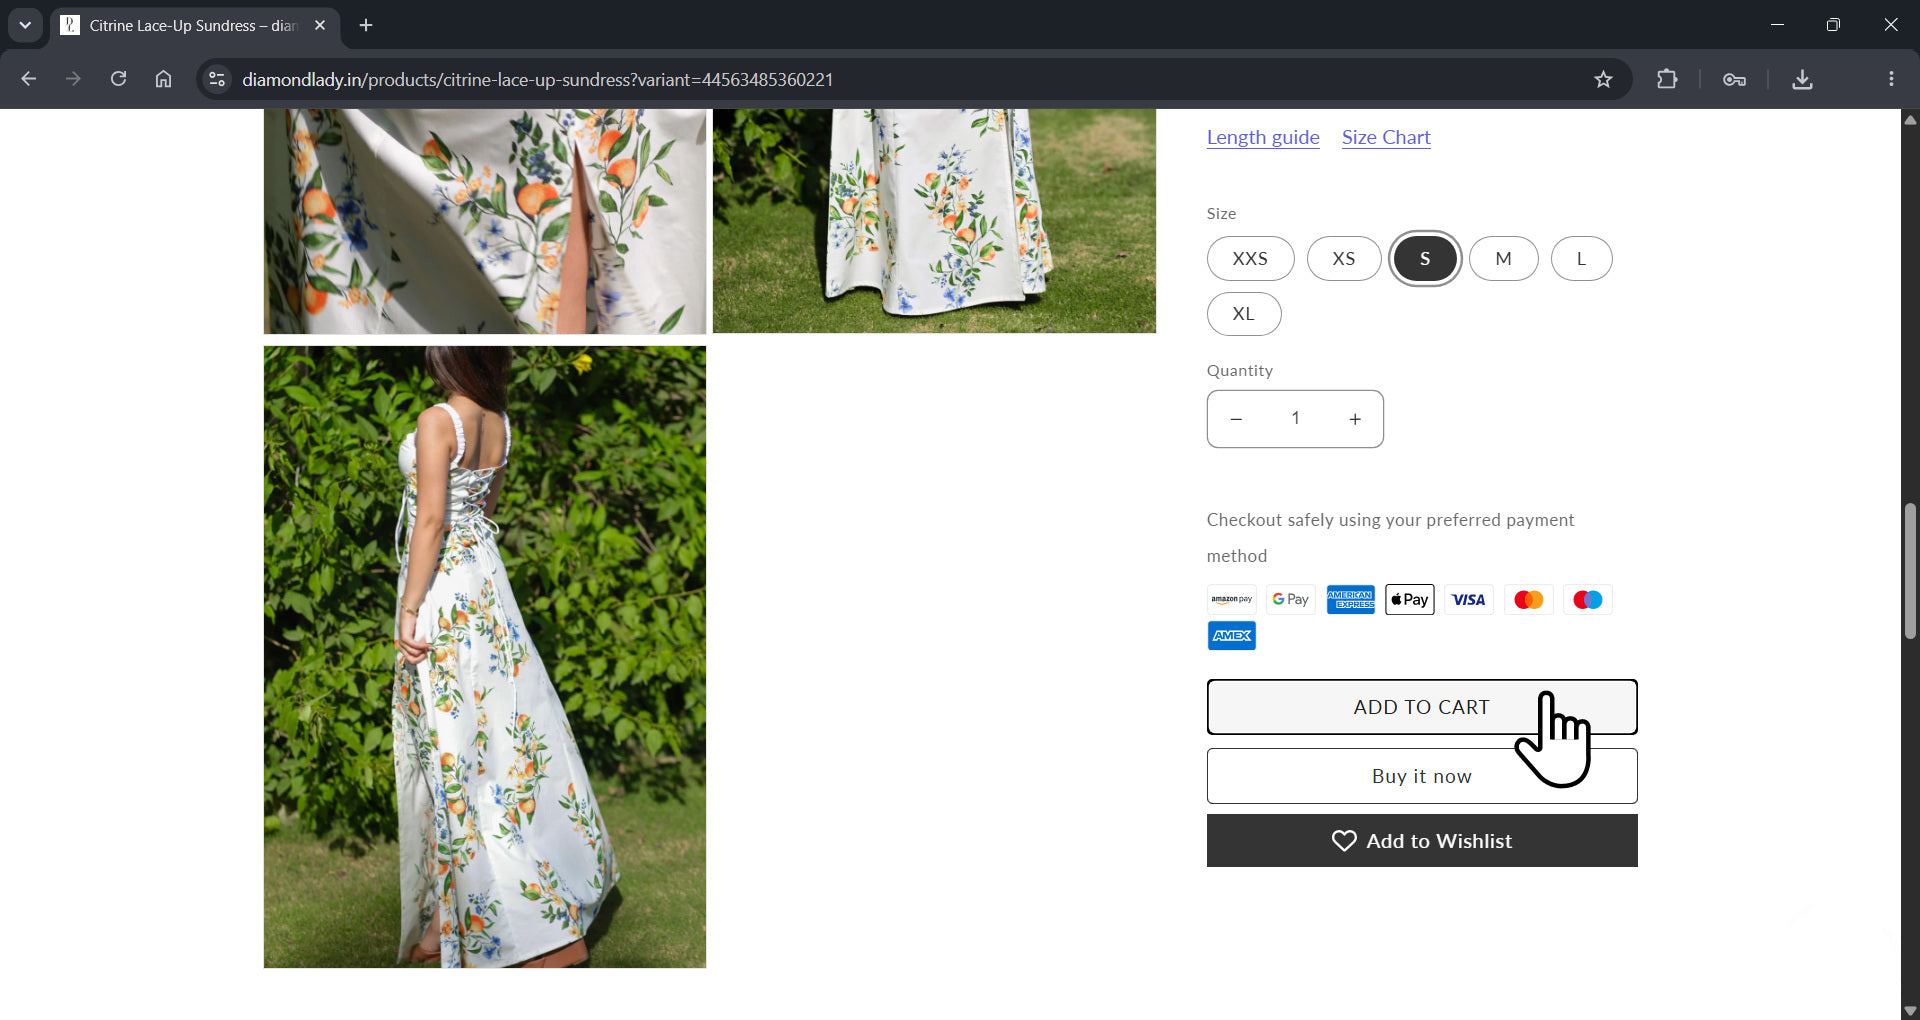The height and width of the screenshot is (1020, 1920).
Task: Click the American Express card icon
Action: (x=1350, y=599)
